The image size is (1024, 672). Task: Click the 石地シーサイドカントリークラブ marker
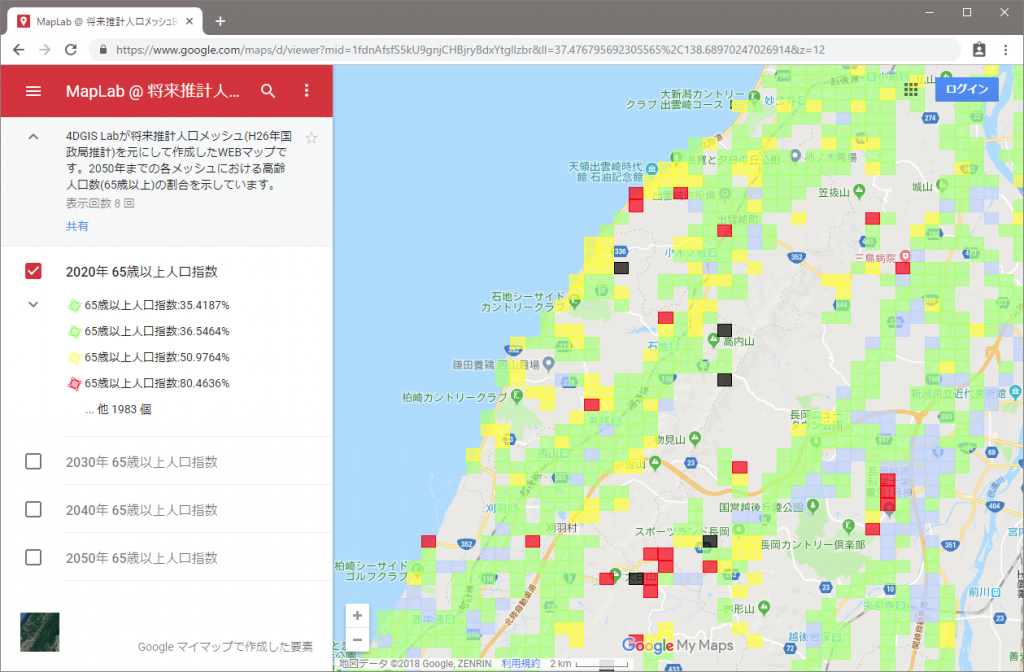[x=575, y=301]
